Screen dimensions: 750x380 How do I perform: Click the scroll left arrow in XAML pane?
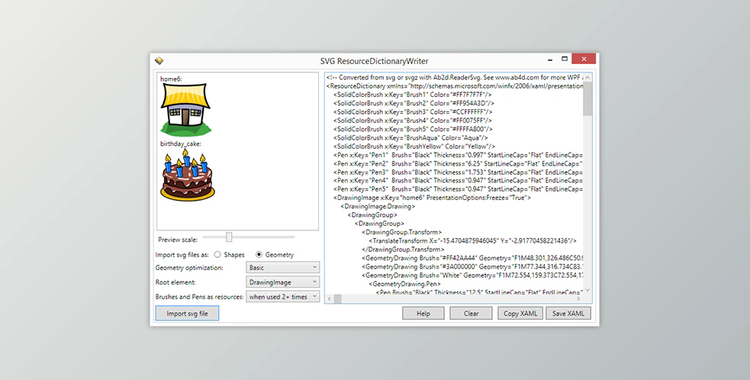coord(329,299)
